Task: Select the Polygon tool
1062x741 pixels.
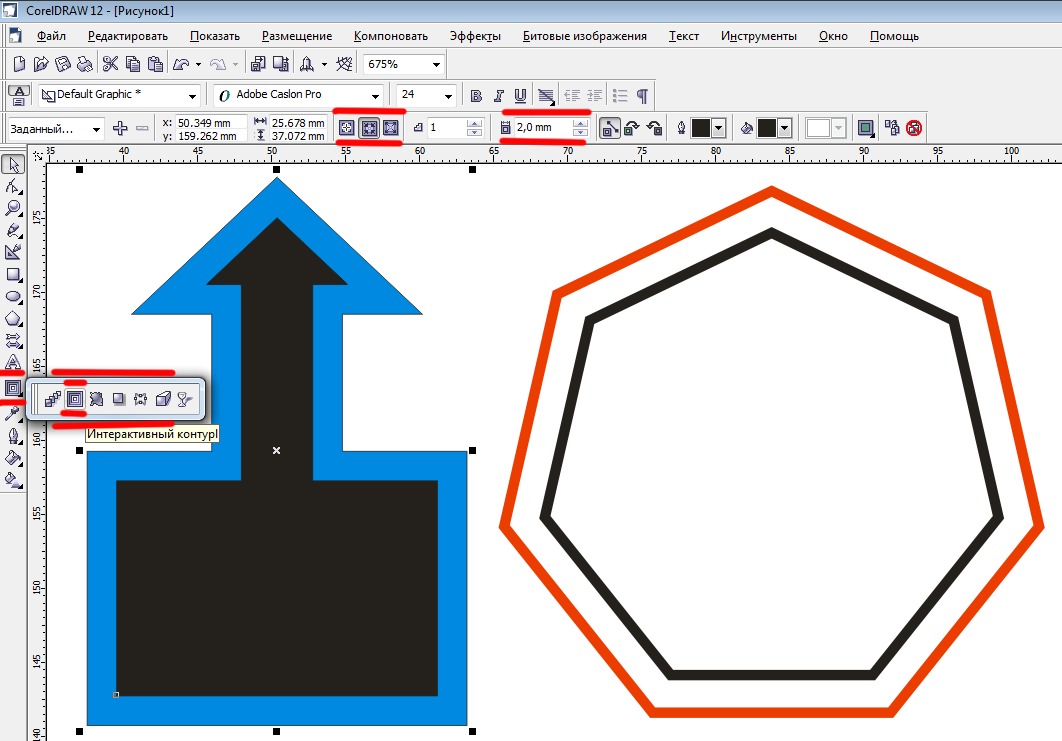Action: click(13, 319)
